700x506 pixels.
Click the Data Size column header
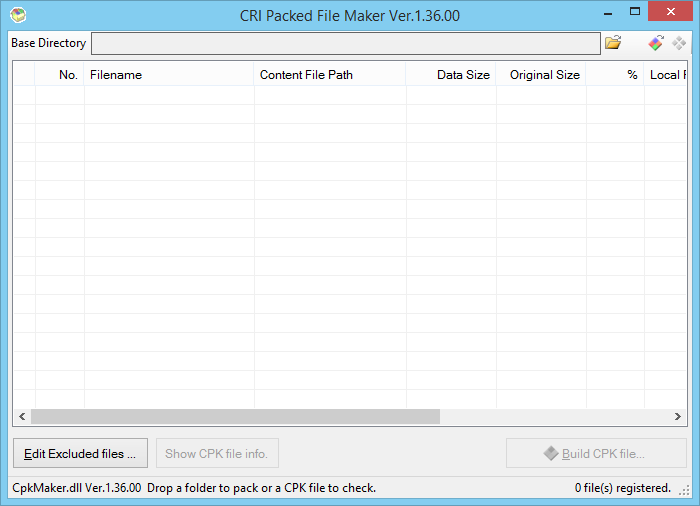coord(451,75)
